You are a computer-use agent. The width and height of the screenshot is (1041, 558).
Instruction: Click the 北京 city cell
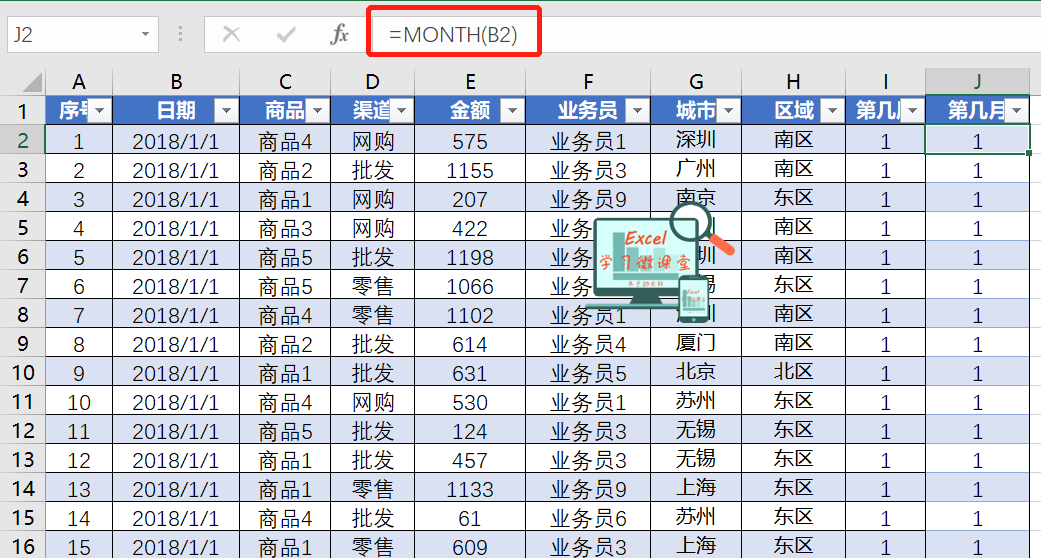[696, 372]
